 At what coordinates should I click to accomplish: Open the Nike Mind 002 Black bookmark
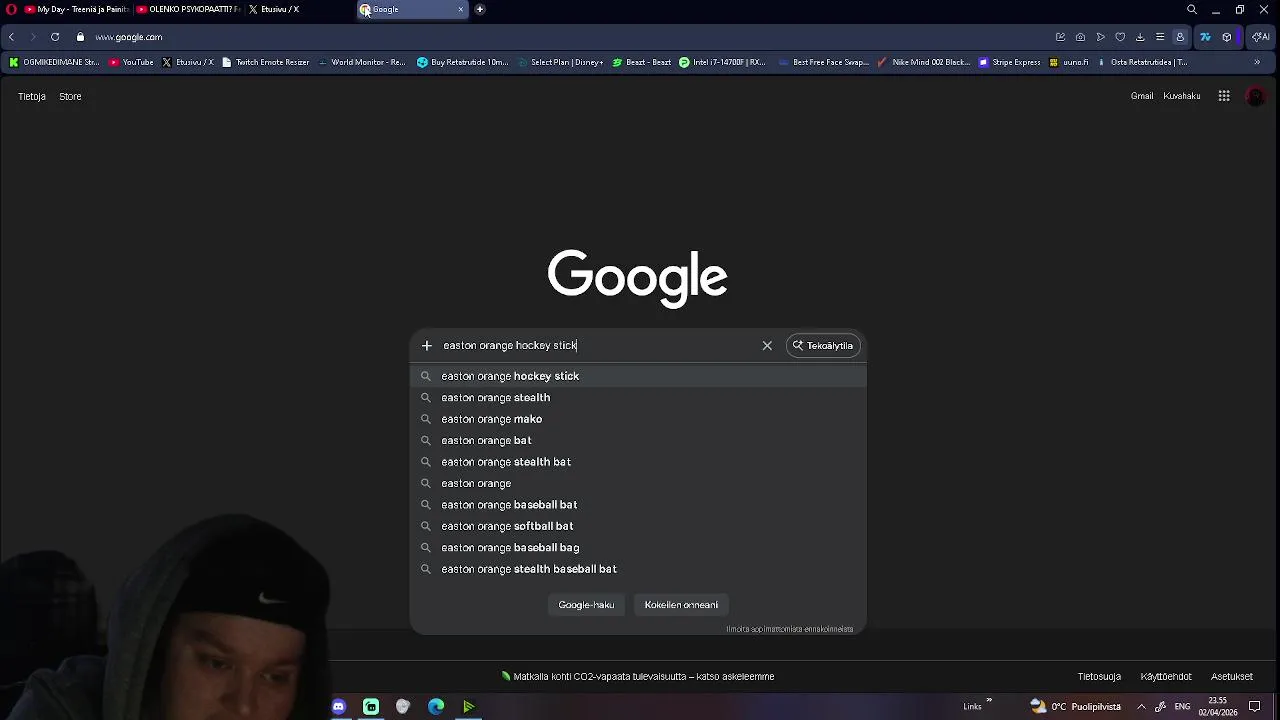(x=923, y=62)
